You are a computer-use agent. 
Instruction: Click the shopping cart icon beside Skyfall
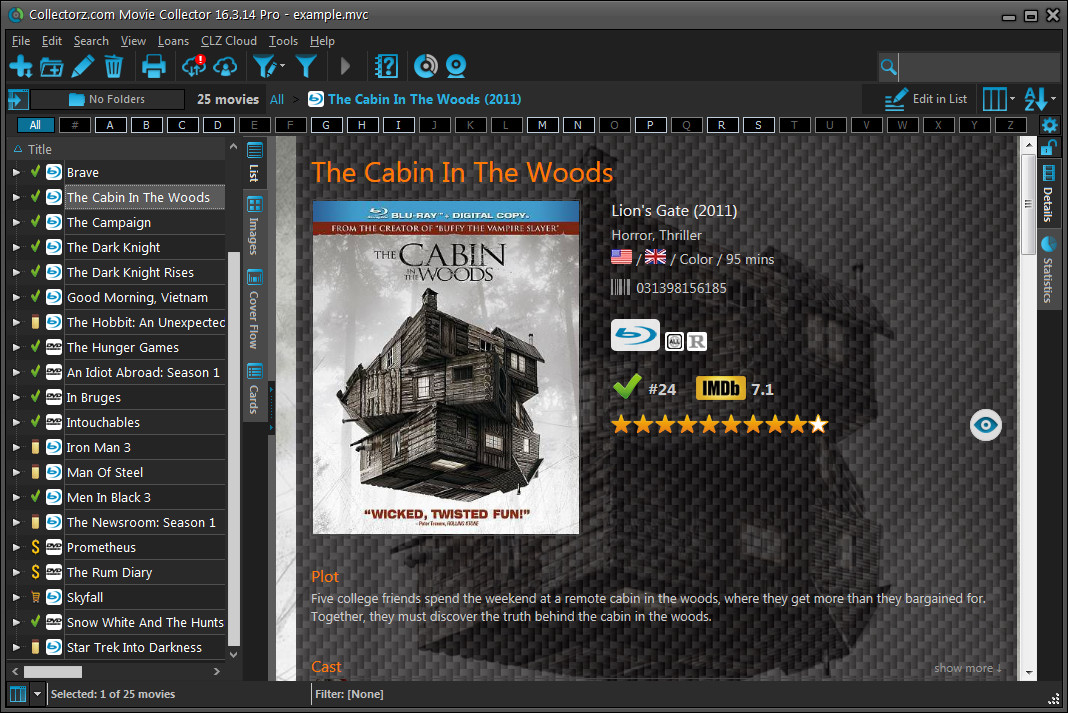35,597
